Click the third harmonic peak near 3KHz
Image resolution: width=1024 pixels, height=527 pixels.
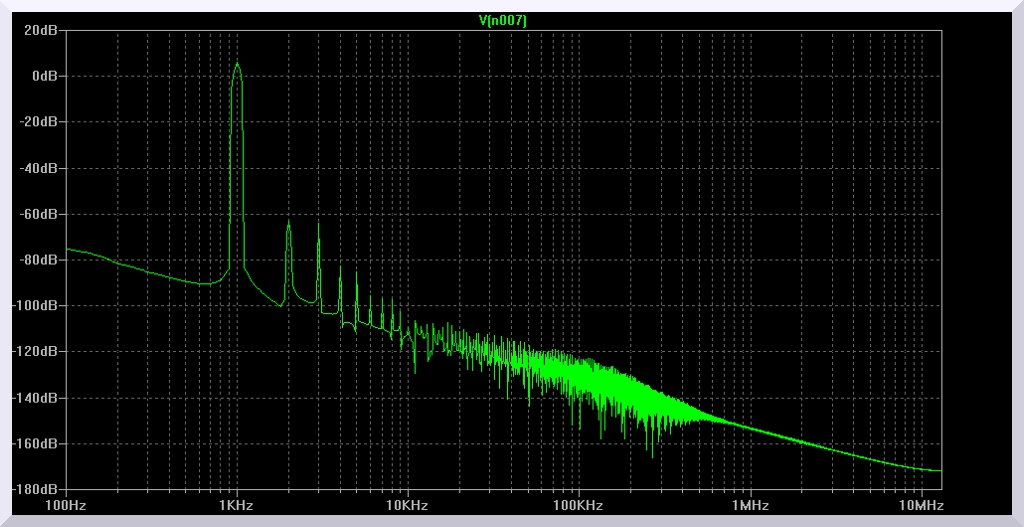pos(318,225)
